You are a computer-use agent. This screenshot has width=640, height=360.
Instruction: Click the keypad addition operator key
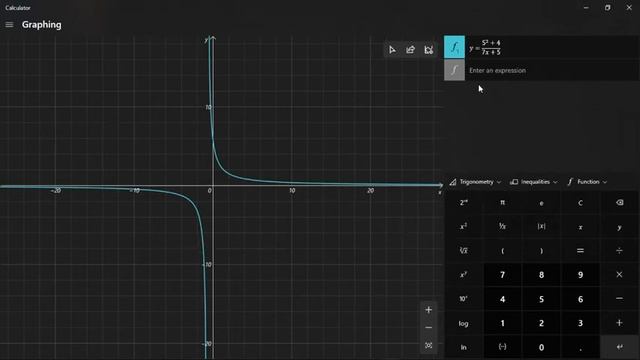coord(619,323)
